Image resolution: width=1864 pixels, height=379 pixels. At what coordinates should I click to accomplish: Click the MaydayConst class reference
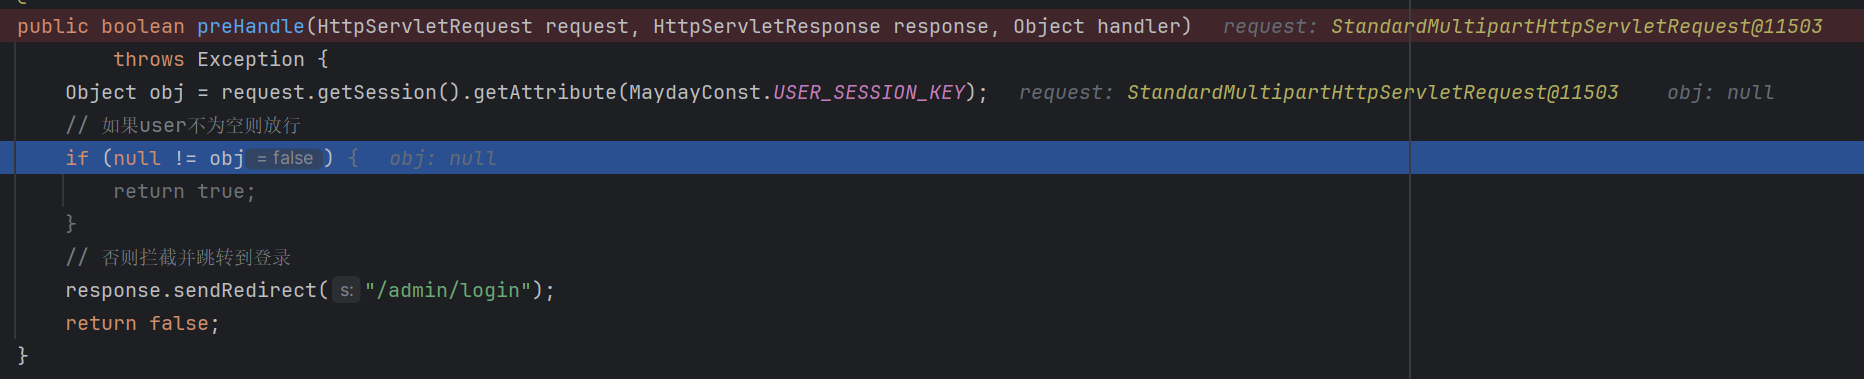695,93
